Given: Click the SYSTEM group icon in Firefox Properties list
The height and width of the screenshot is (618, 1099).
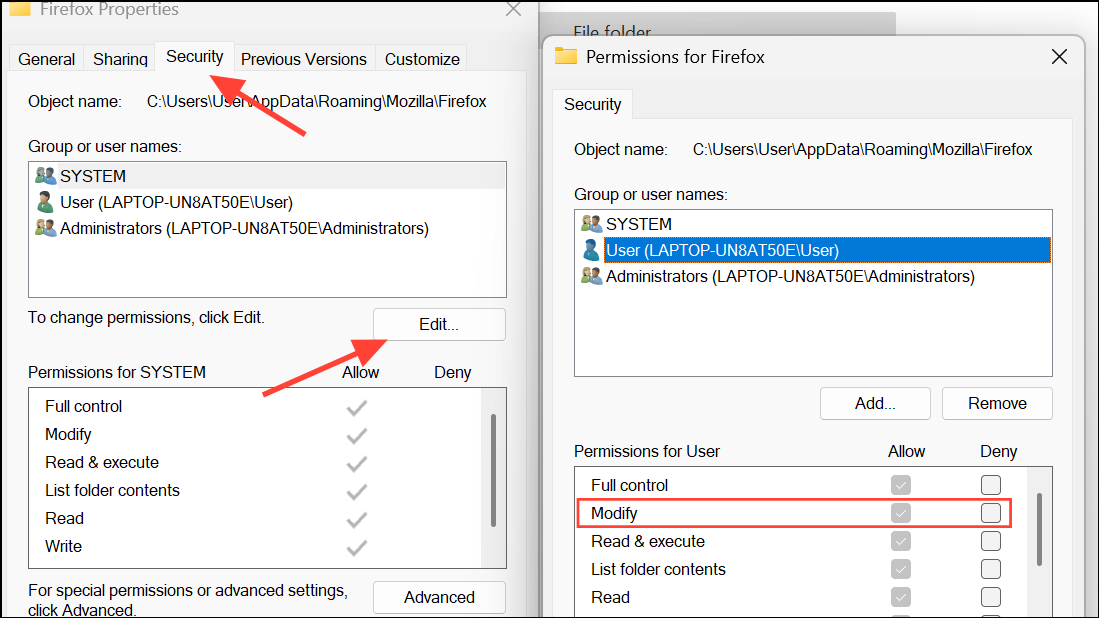Looking at the screenshot, I should 46,176.
